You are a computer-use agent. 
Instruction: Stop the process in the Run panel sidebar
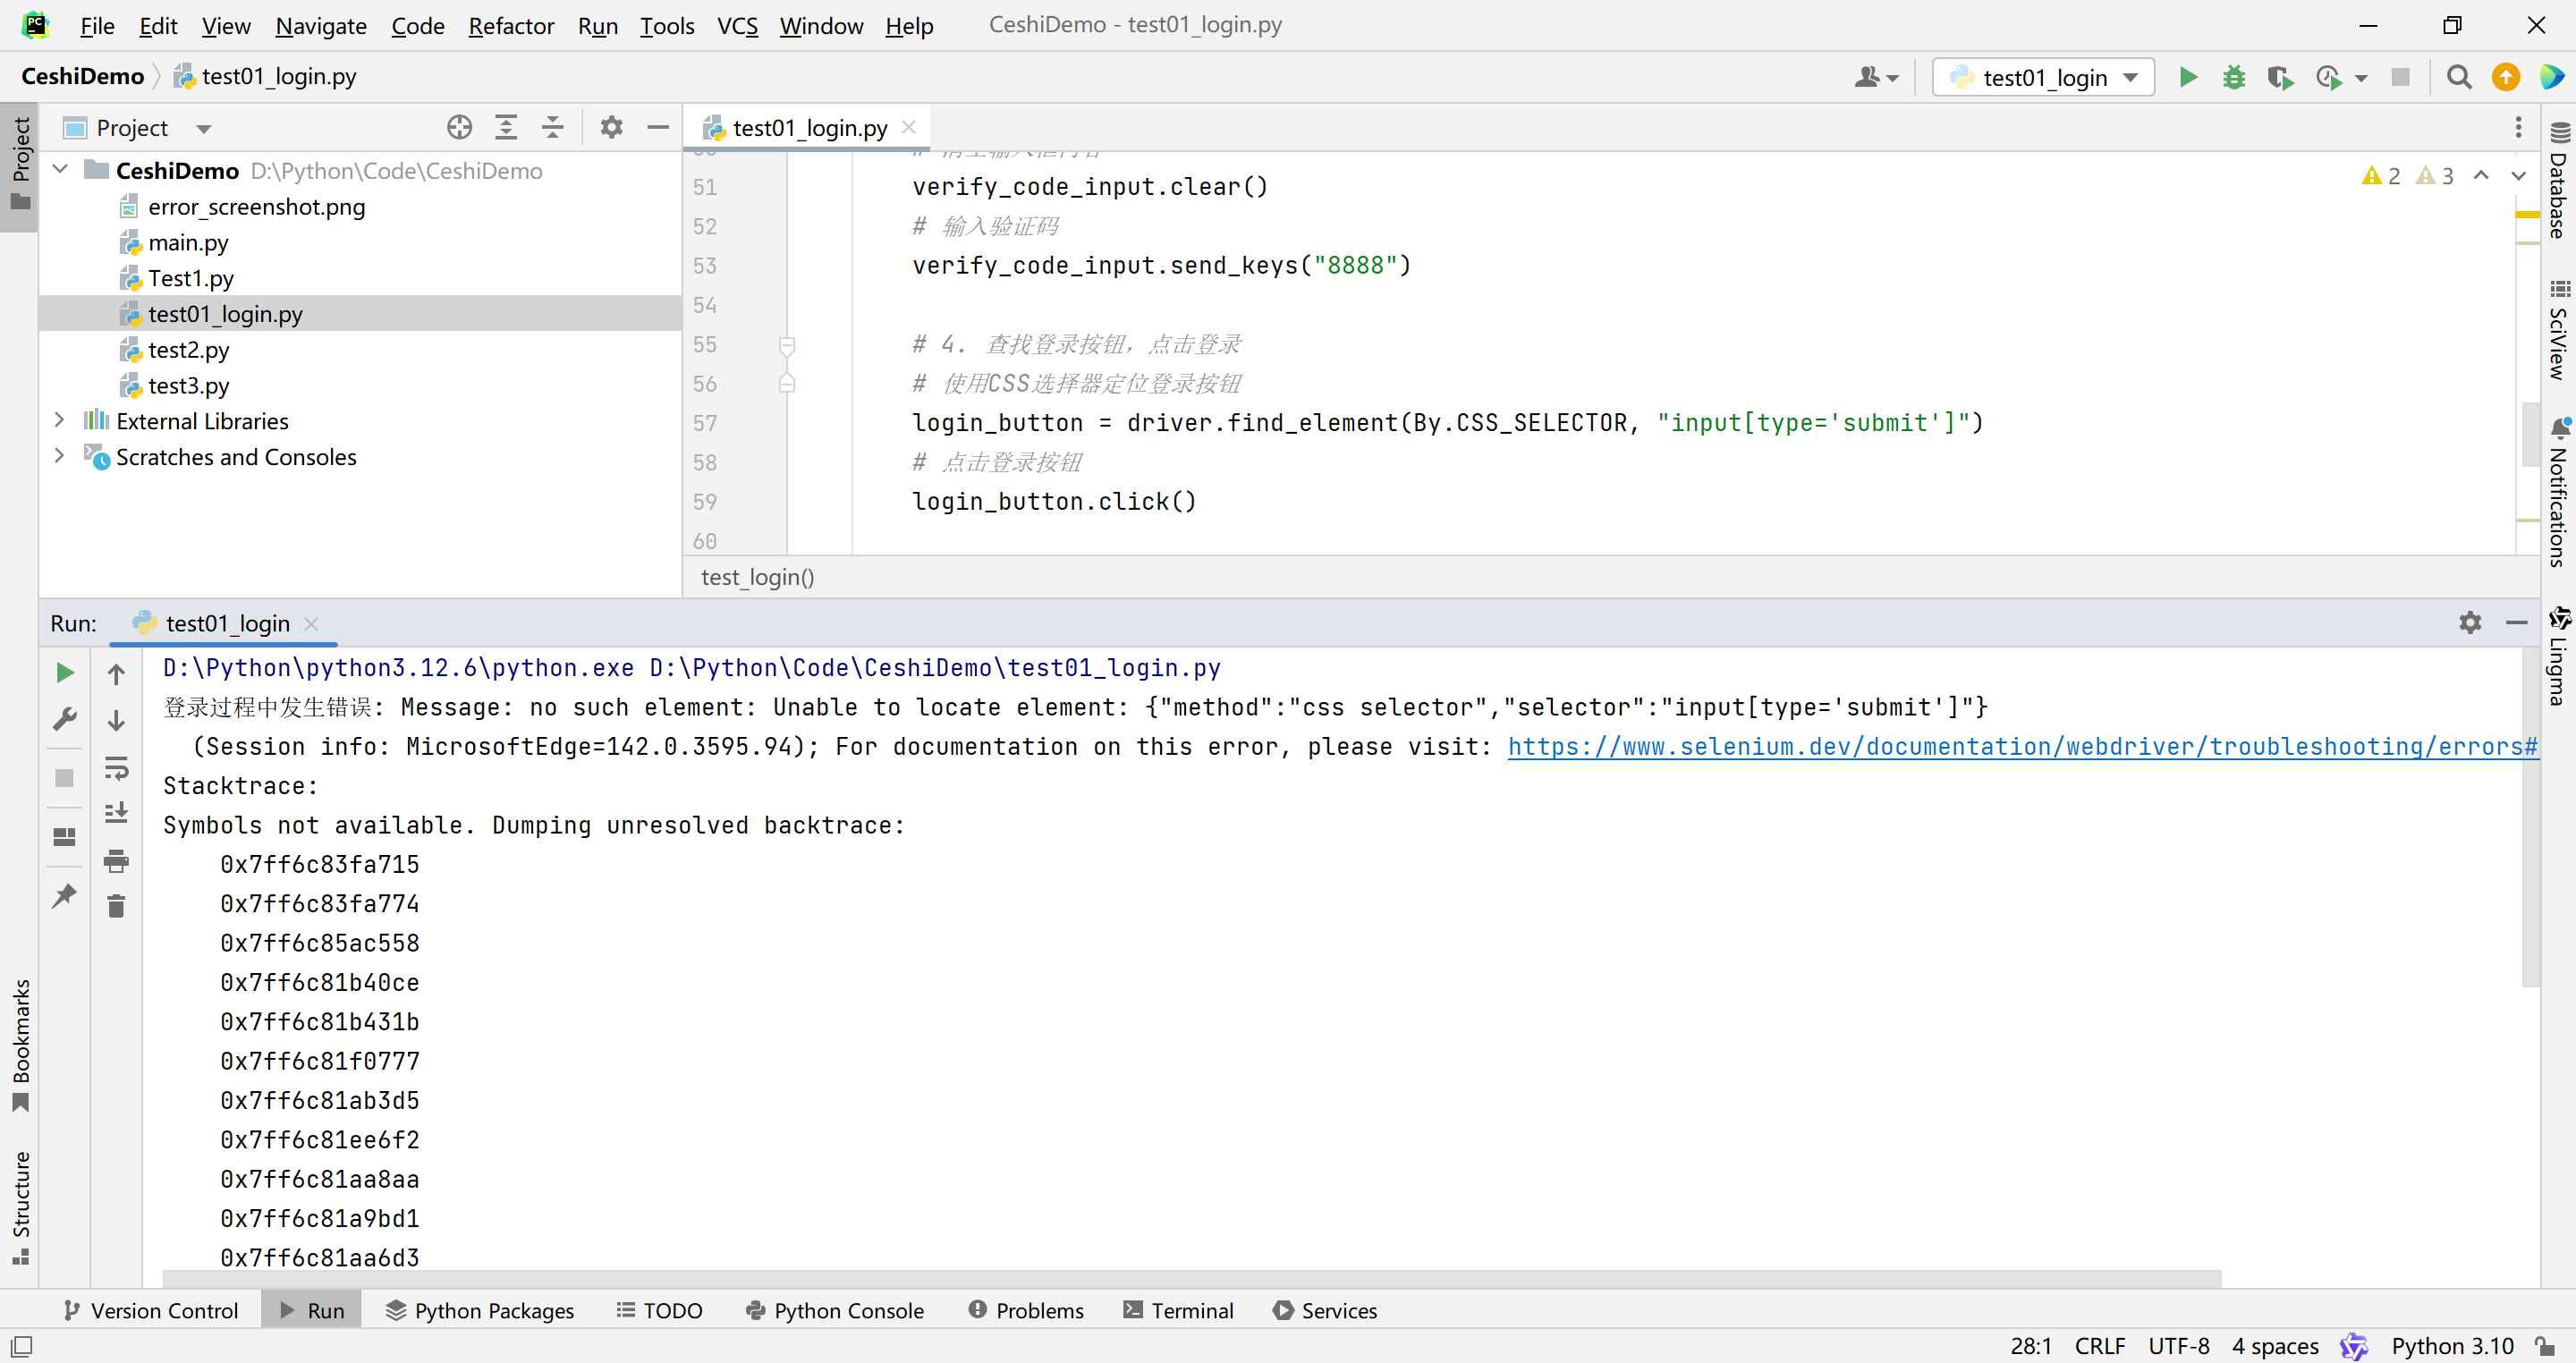65,778
